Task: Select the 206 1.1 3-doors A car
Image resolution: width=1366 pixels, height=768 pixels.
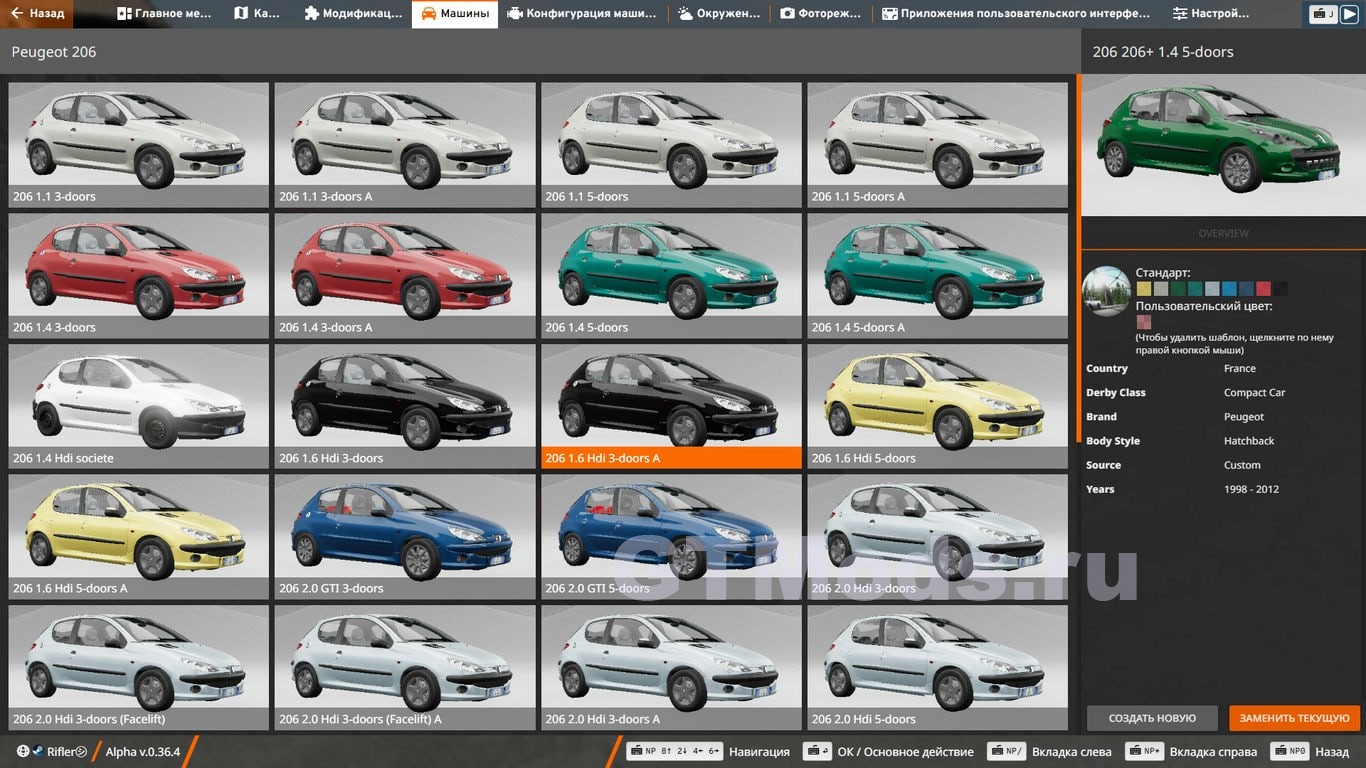Action: tap(405, 144)
